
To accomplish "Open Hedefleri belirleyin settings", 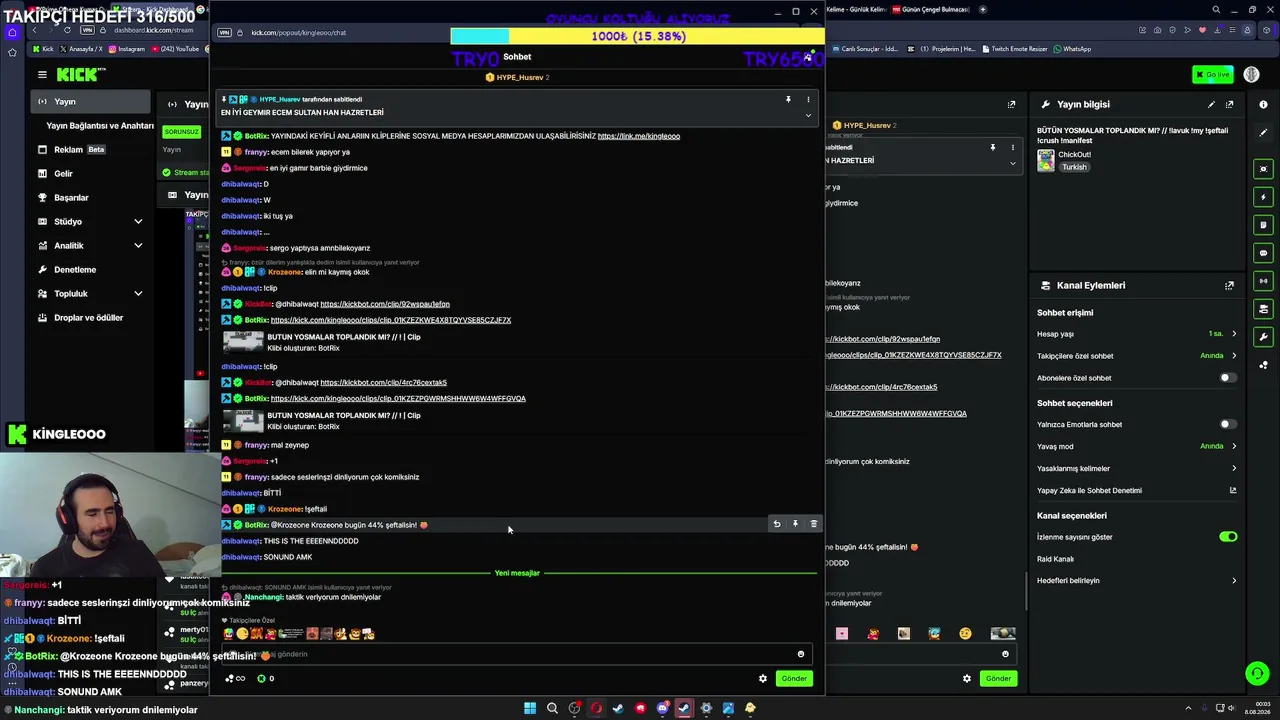I will (x=1137, y=580).
